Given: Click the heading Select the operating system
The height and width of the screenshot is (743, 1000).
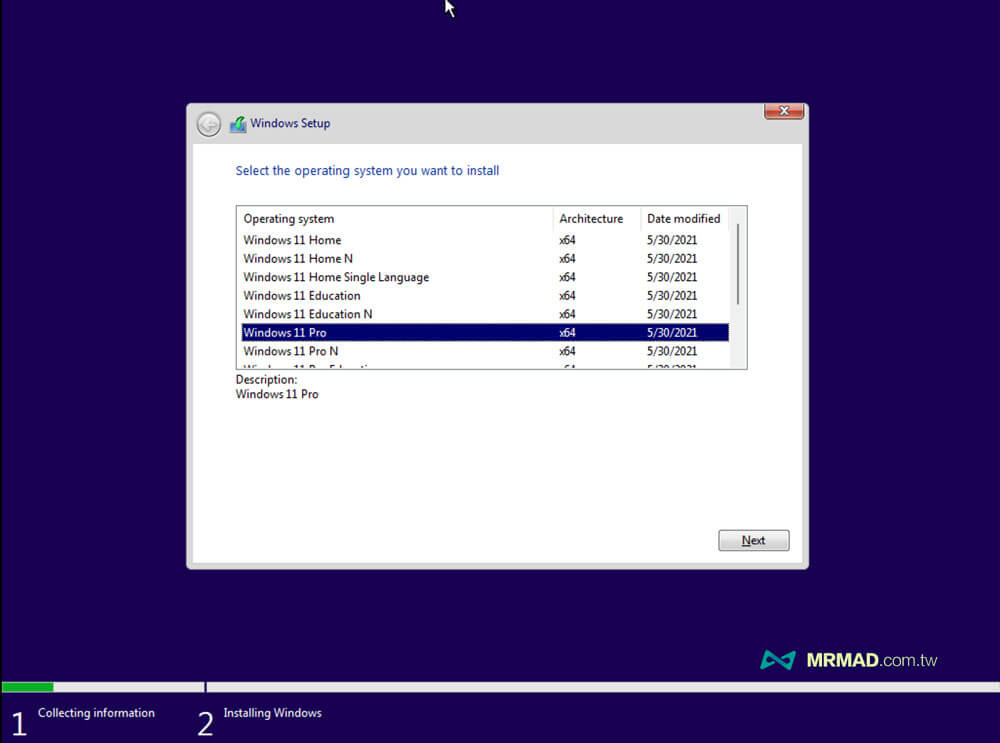Looking at the screenshot, I should point(367,171).
